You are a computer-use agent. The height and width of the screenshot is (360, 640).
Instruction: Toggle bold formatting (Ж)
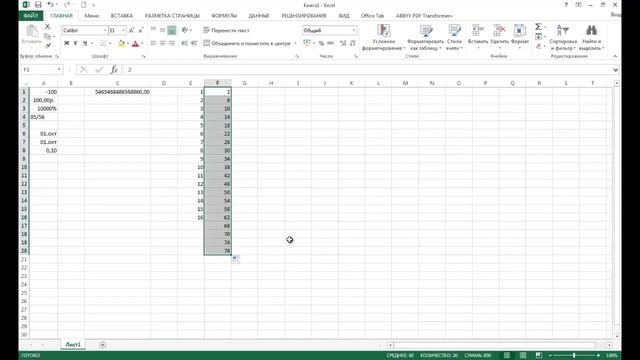[67, 43]
